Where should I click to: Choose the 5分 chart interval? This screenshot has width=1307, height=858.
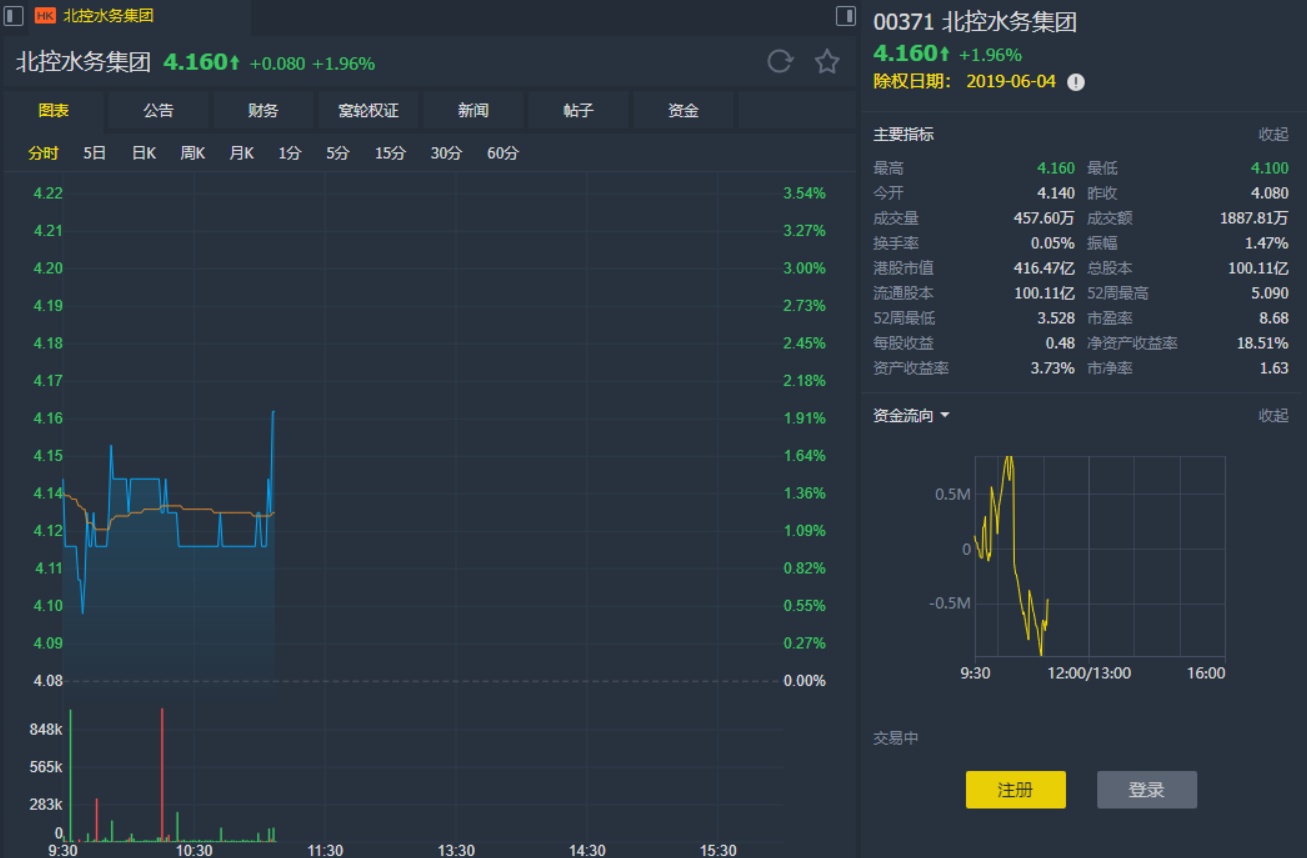[337, 153]
